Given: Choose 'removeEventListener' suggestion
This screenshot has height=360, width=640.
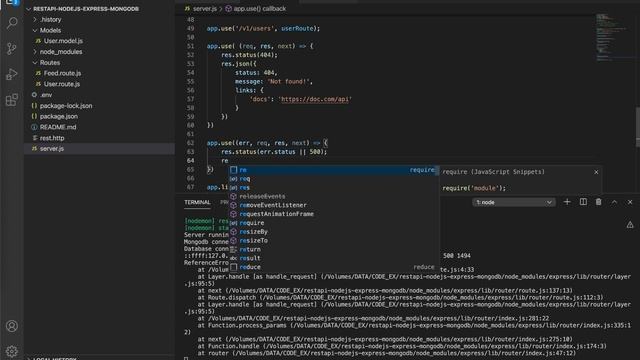Looking at the screenshot, I should pyautogui.click(x=333, y=205).
